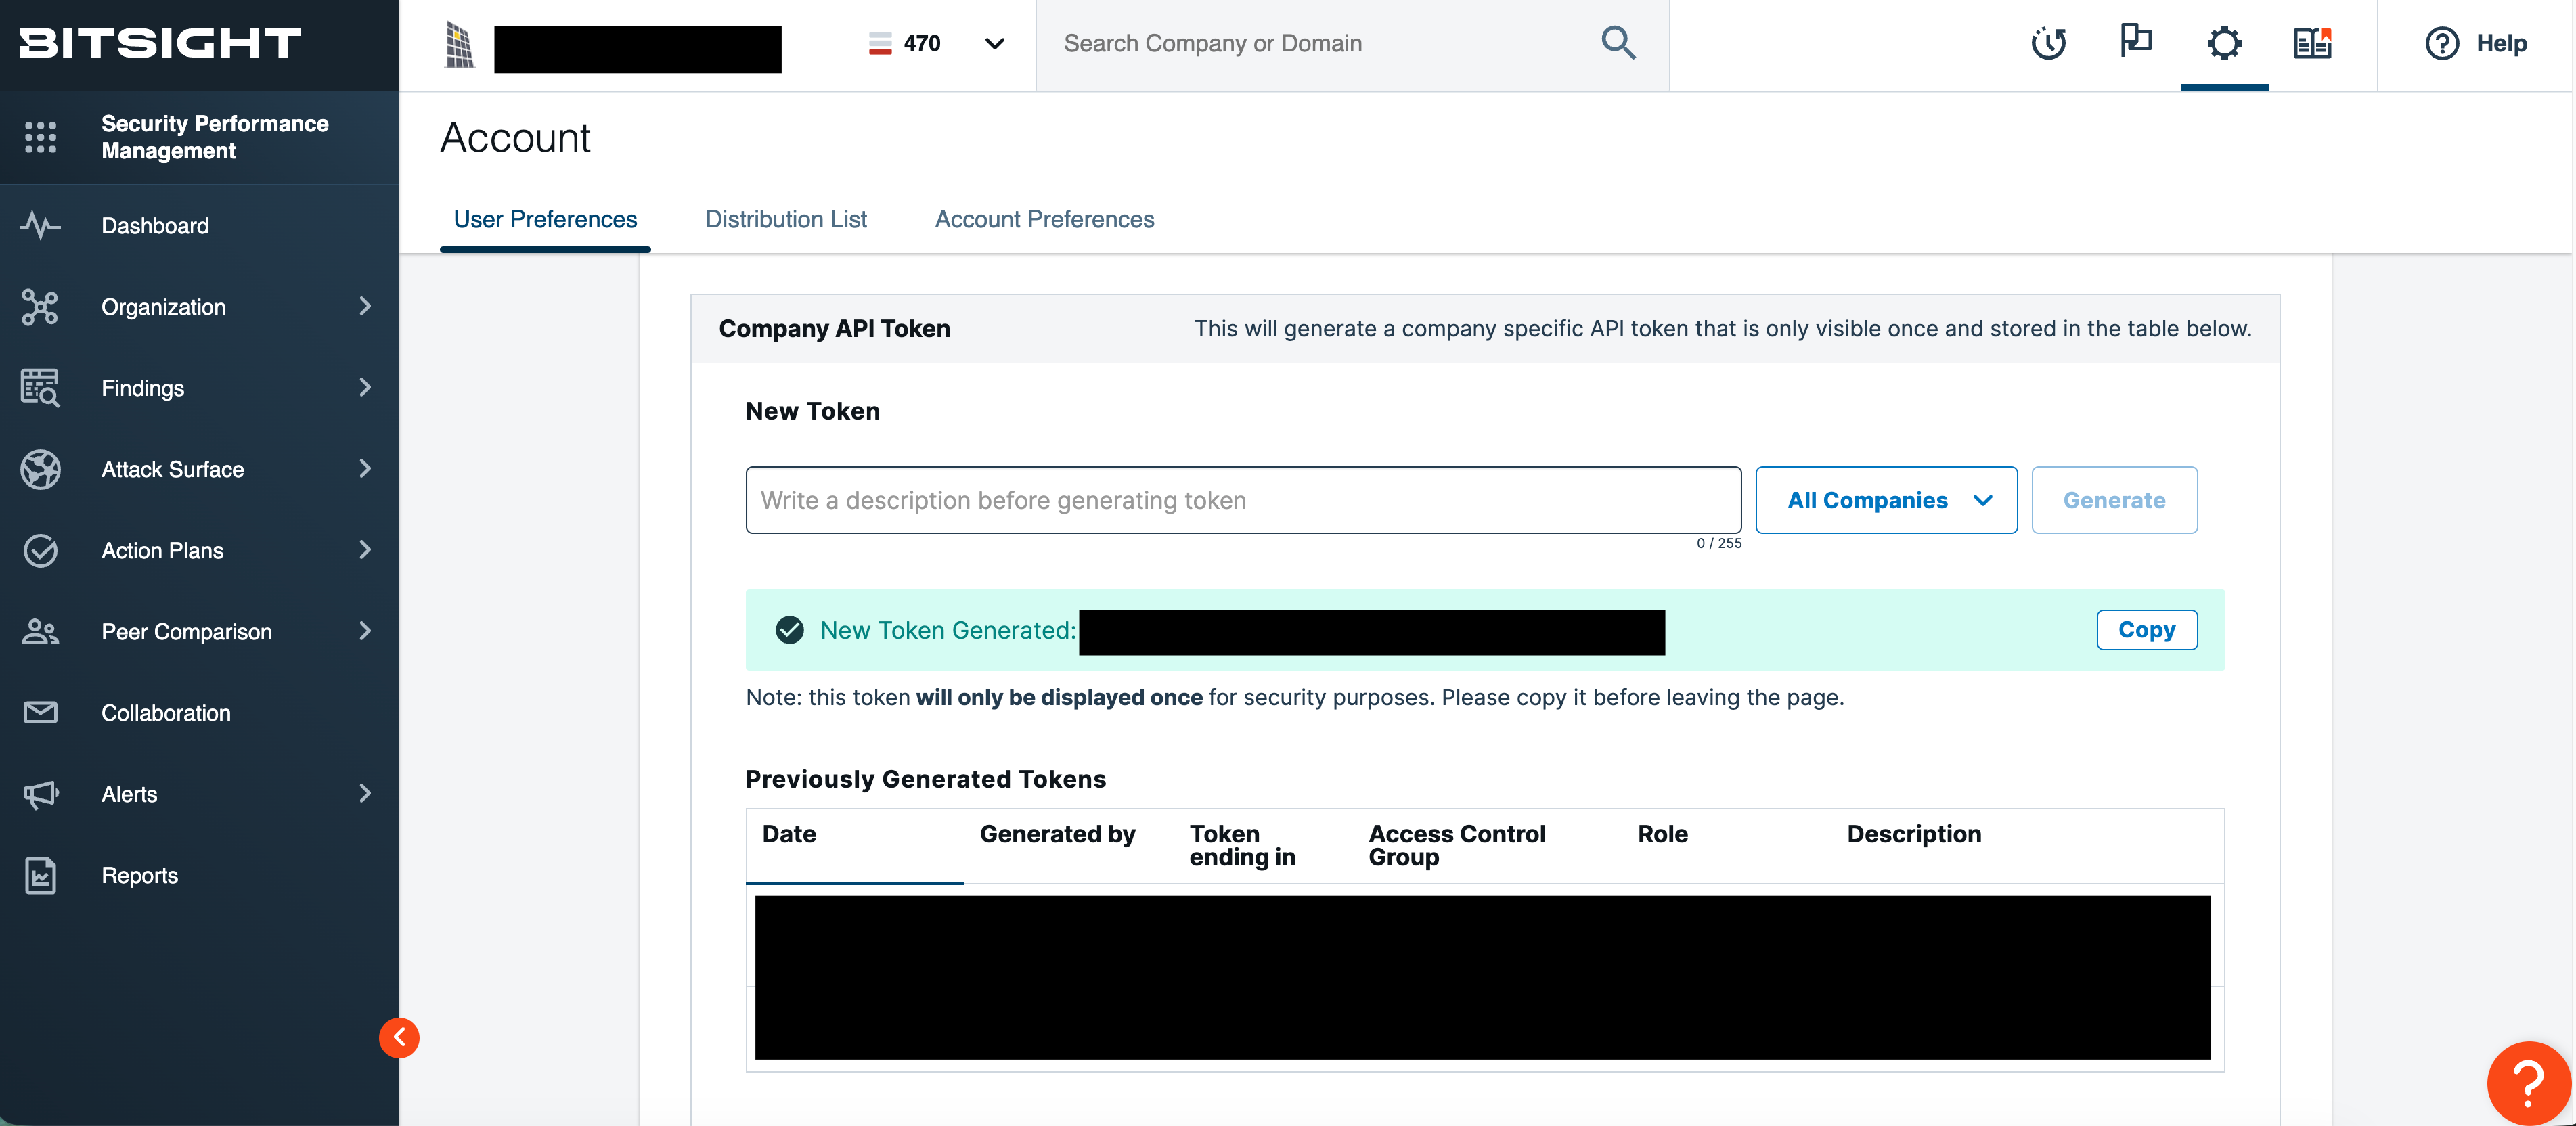The image size is (2576, 1126).
Task: Open the news page icon
Action: [2311, 43]
